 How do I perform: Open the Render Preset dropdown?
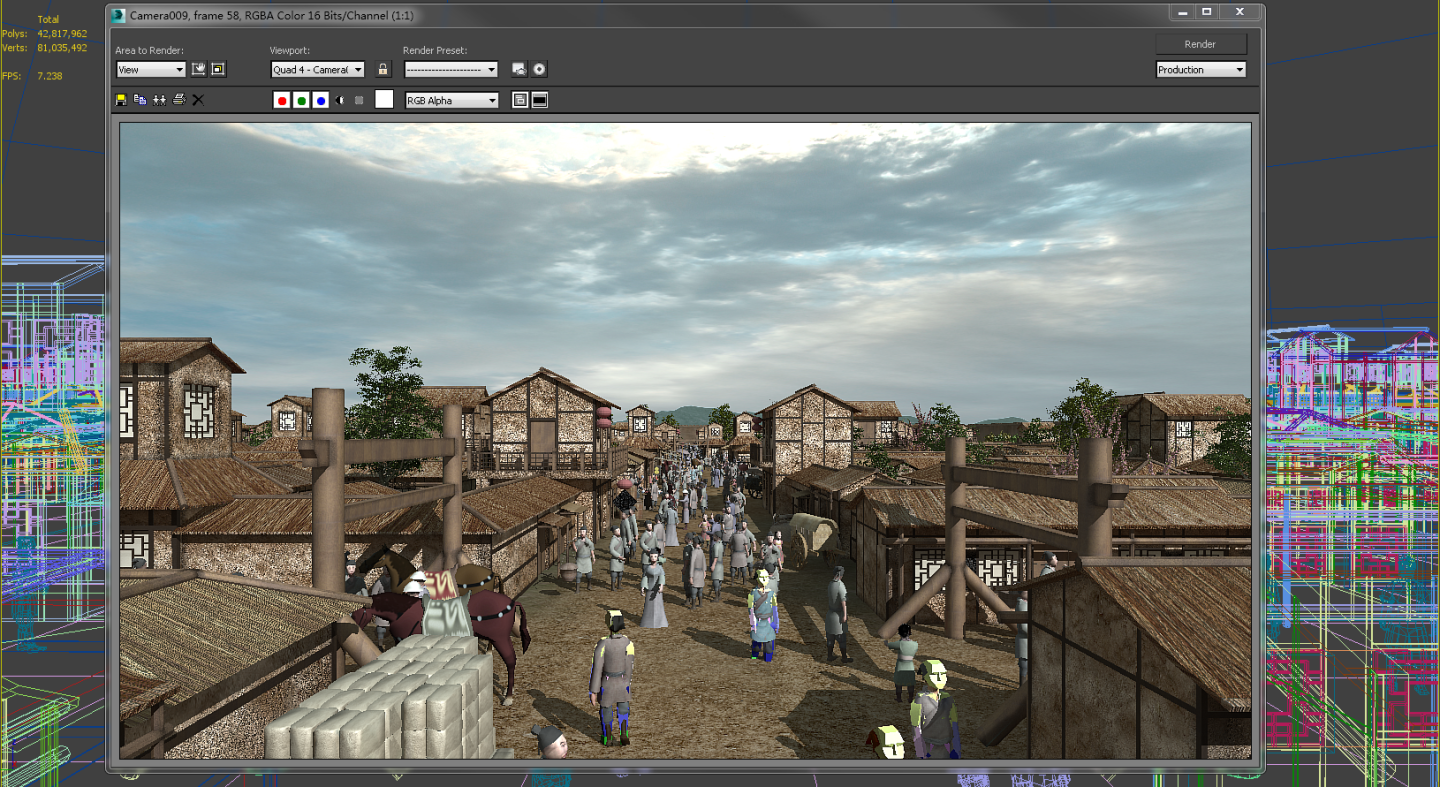[x=451, y=70]
